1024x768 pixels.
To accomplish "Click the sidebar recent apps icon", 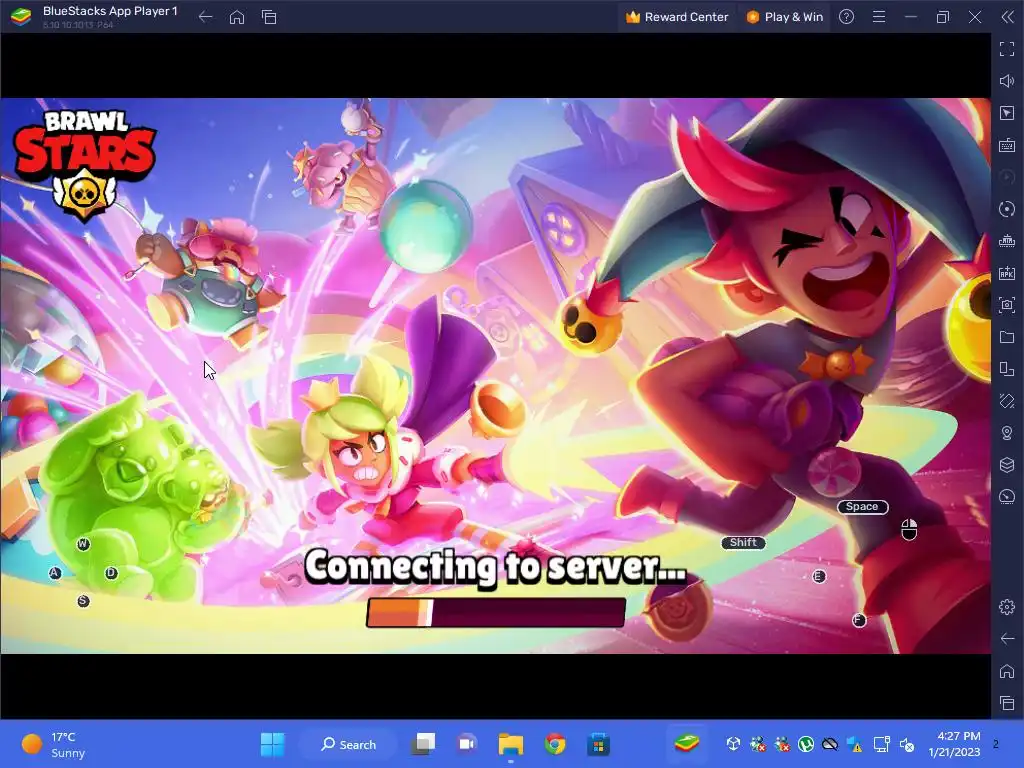I will tap(1006, 703).
